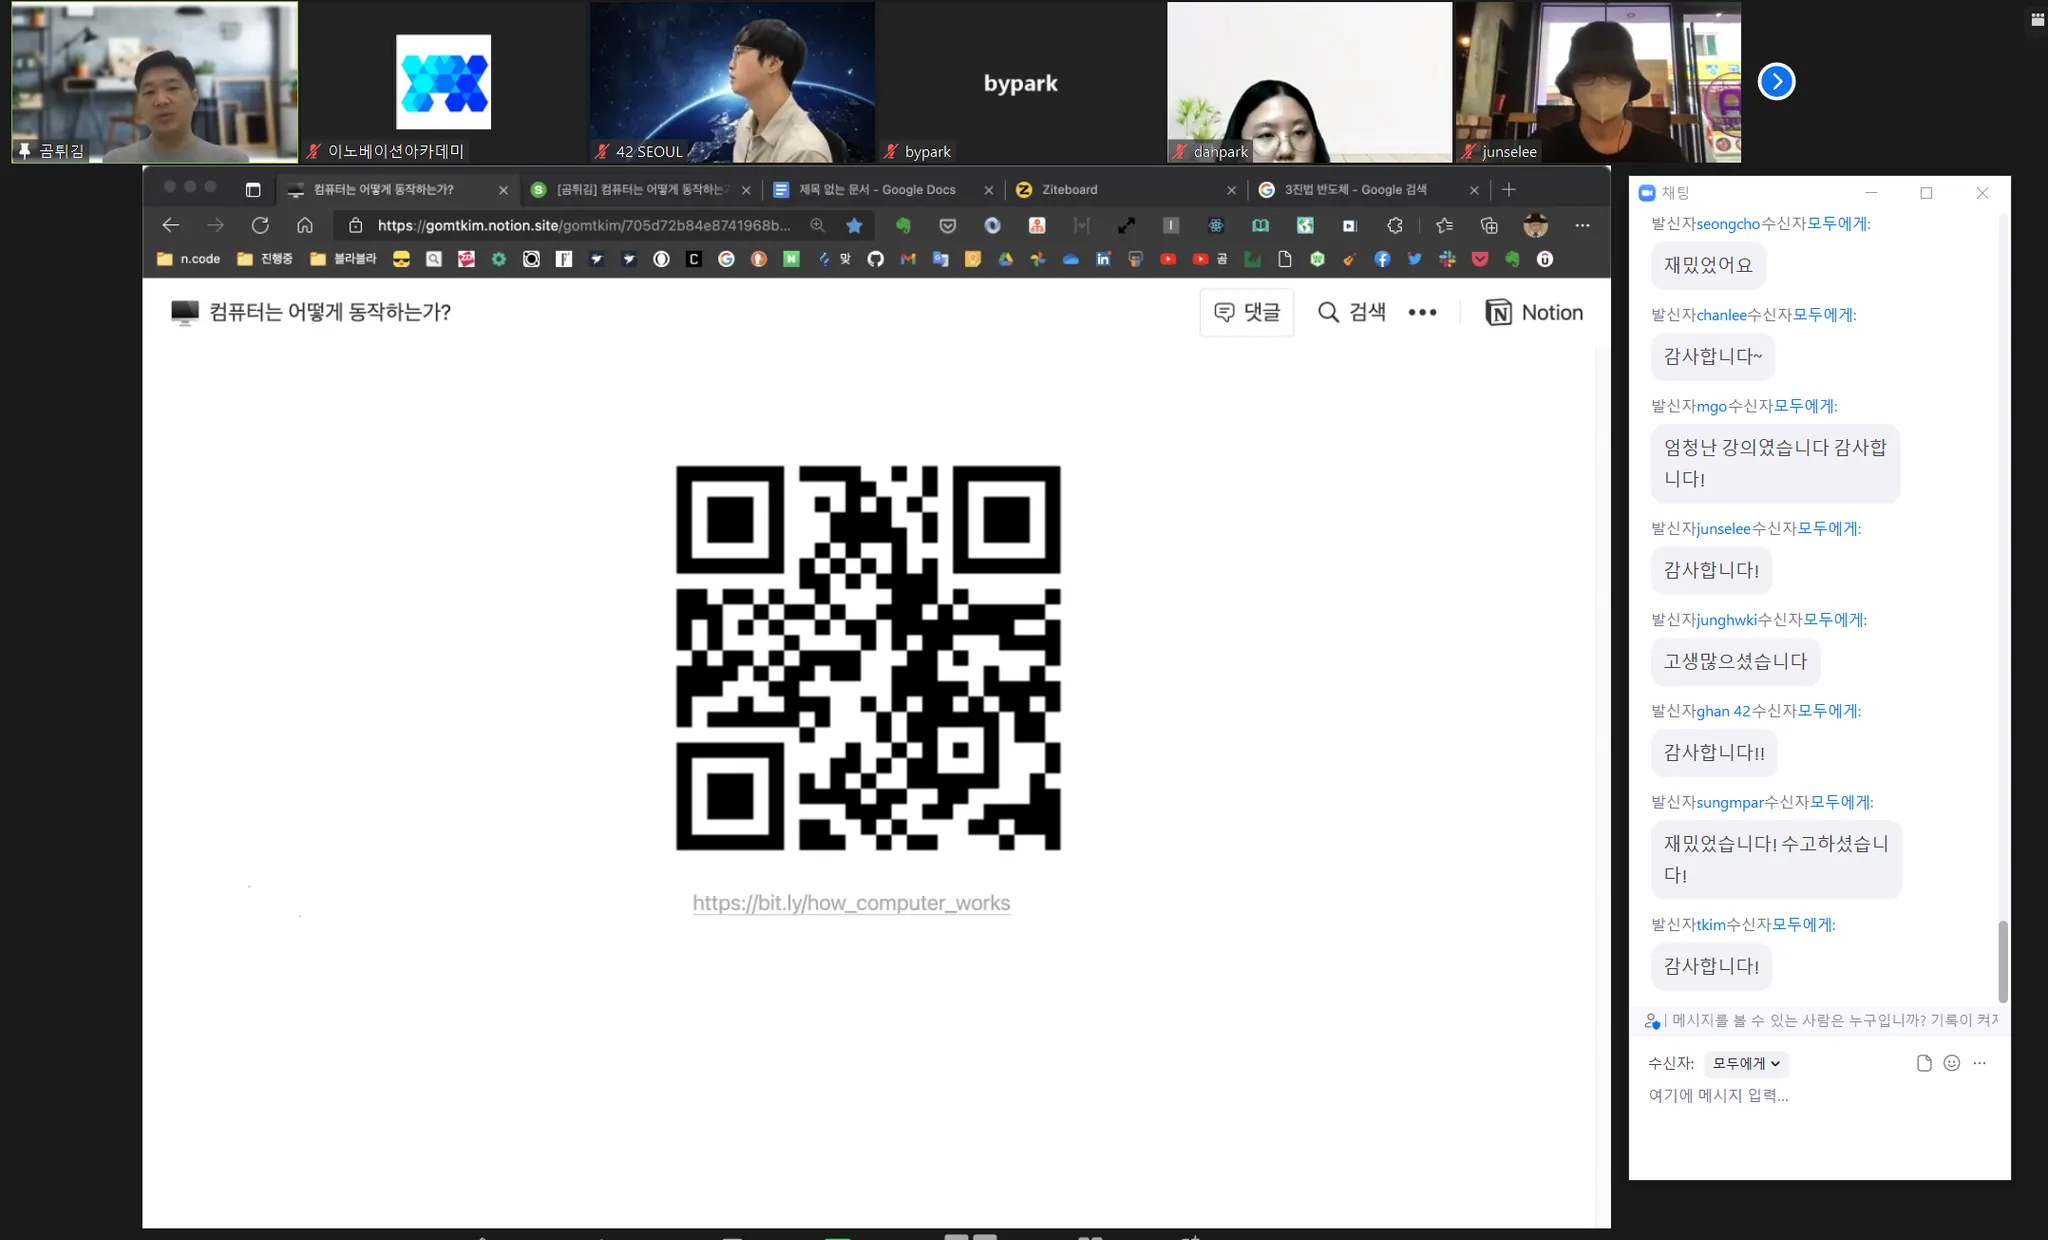Open the Gmail bookmark icon
Image resolution: width=2048 pixels, height=1240 pixels.
pyautogui.click(x=908, y=259)
